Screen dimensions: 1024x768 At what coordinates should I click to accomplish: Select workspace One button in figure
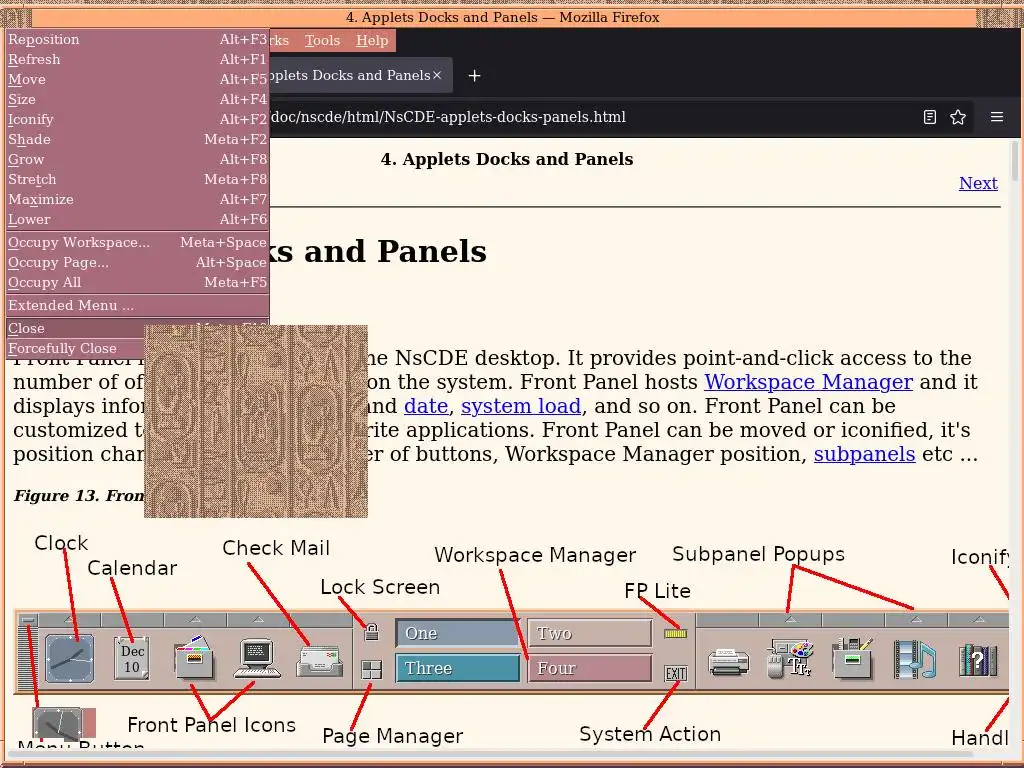pyautogui.click(x=458, y=633)
